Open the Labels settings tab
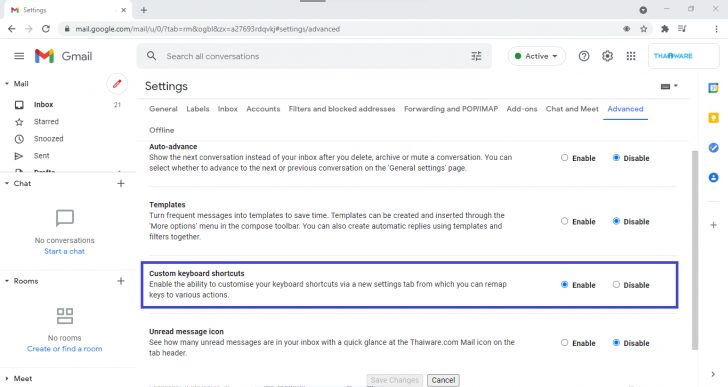This screenshot has width=728, height=387. [x=198, y=109]
